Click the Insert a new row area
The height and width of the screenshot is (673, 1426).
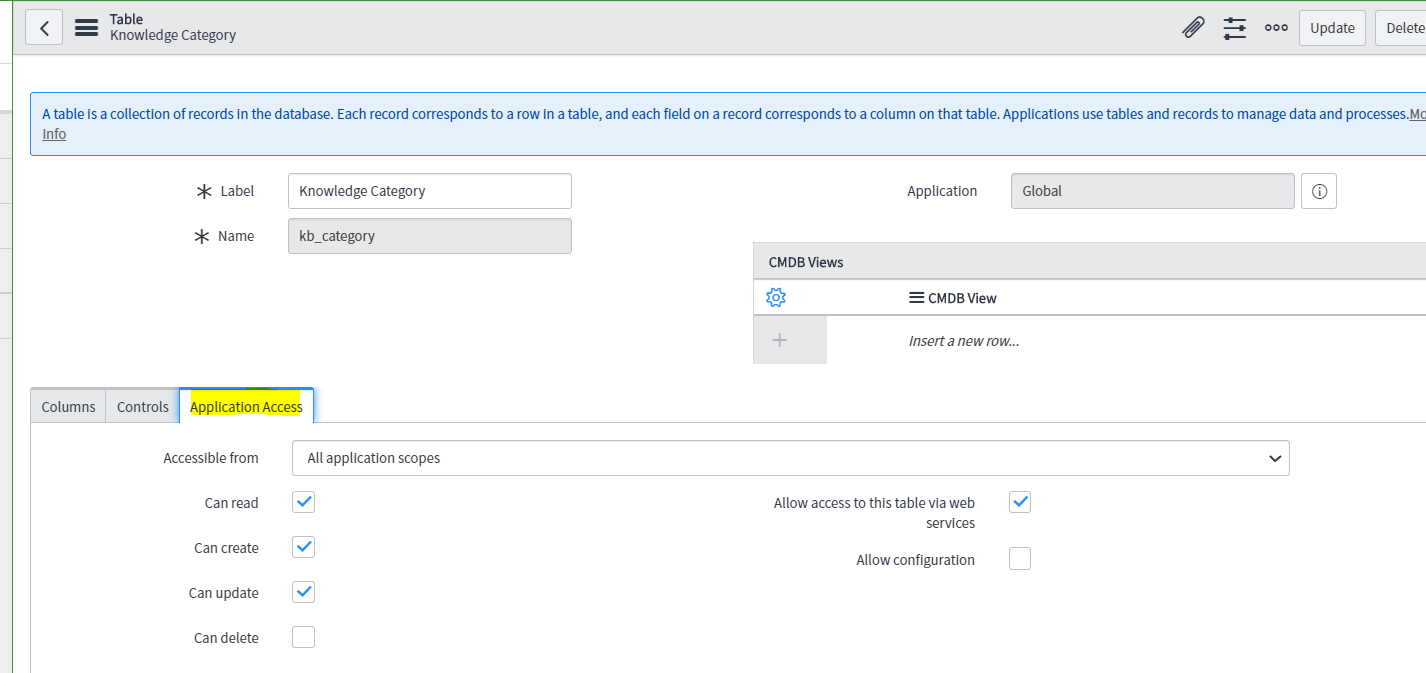pos(963,340)
